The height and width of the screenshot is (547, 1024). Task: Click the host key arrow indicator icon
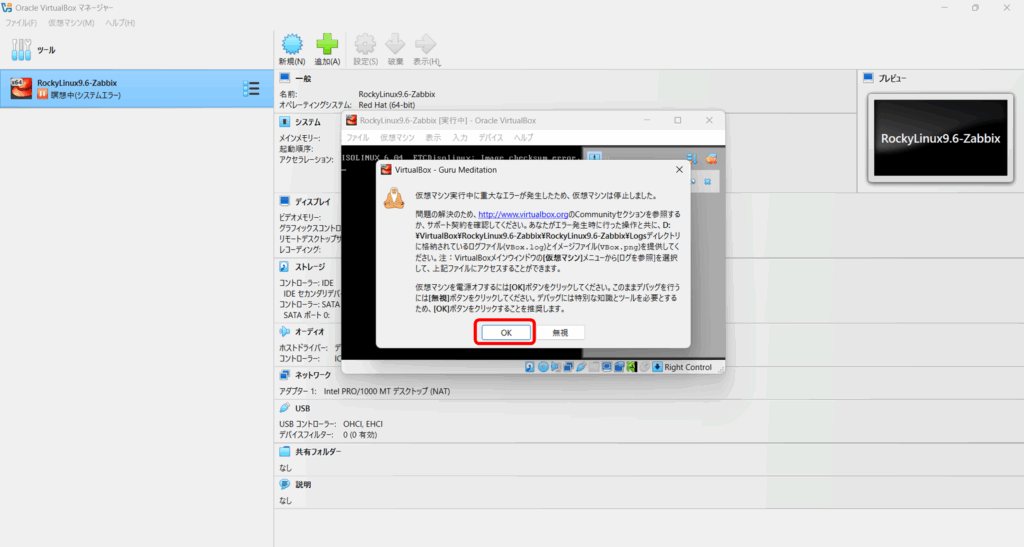[x=658, y=367]
